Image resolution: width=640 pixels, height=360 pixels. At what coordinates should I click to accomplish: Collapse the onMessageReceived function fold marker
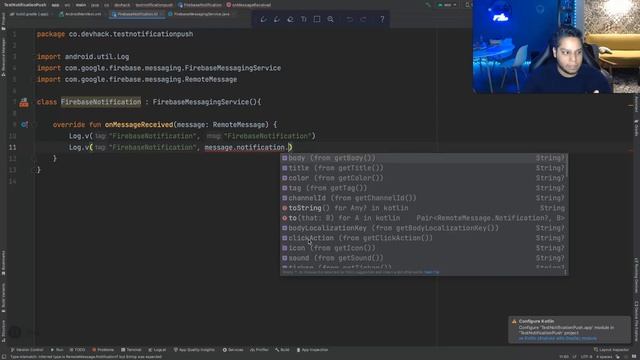pos(36,124)
